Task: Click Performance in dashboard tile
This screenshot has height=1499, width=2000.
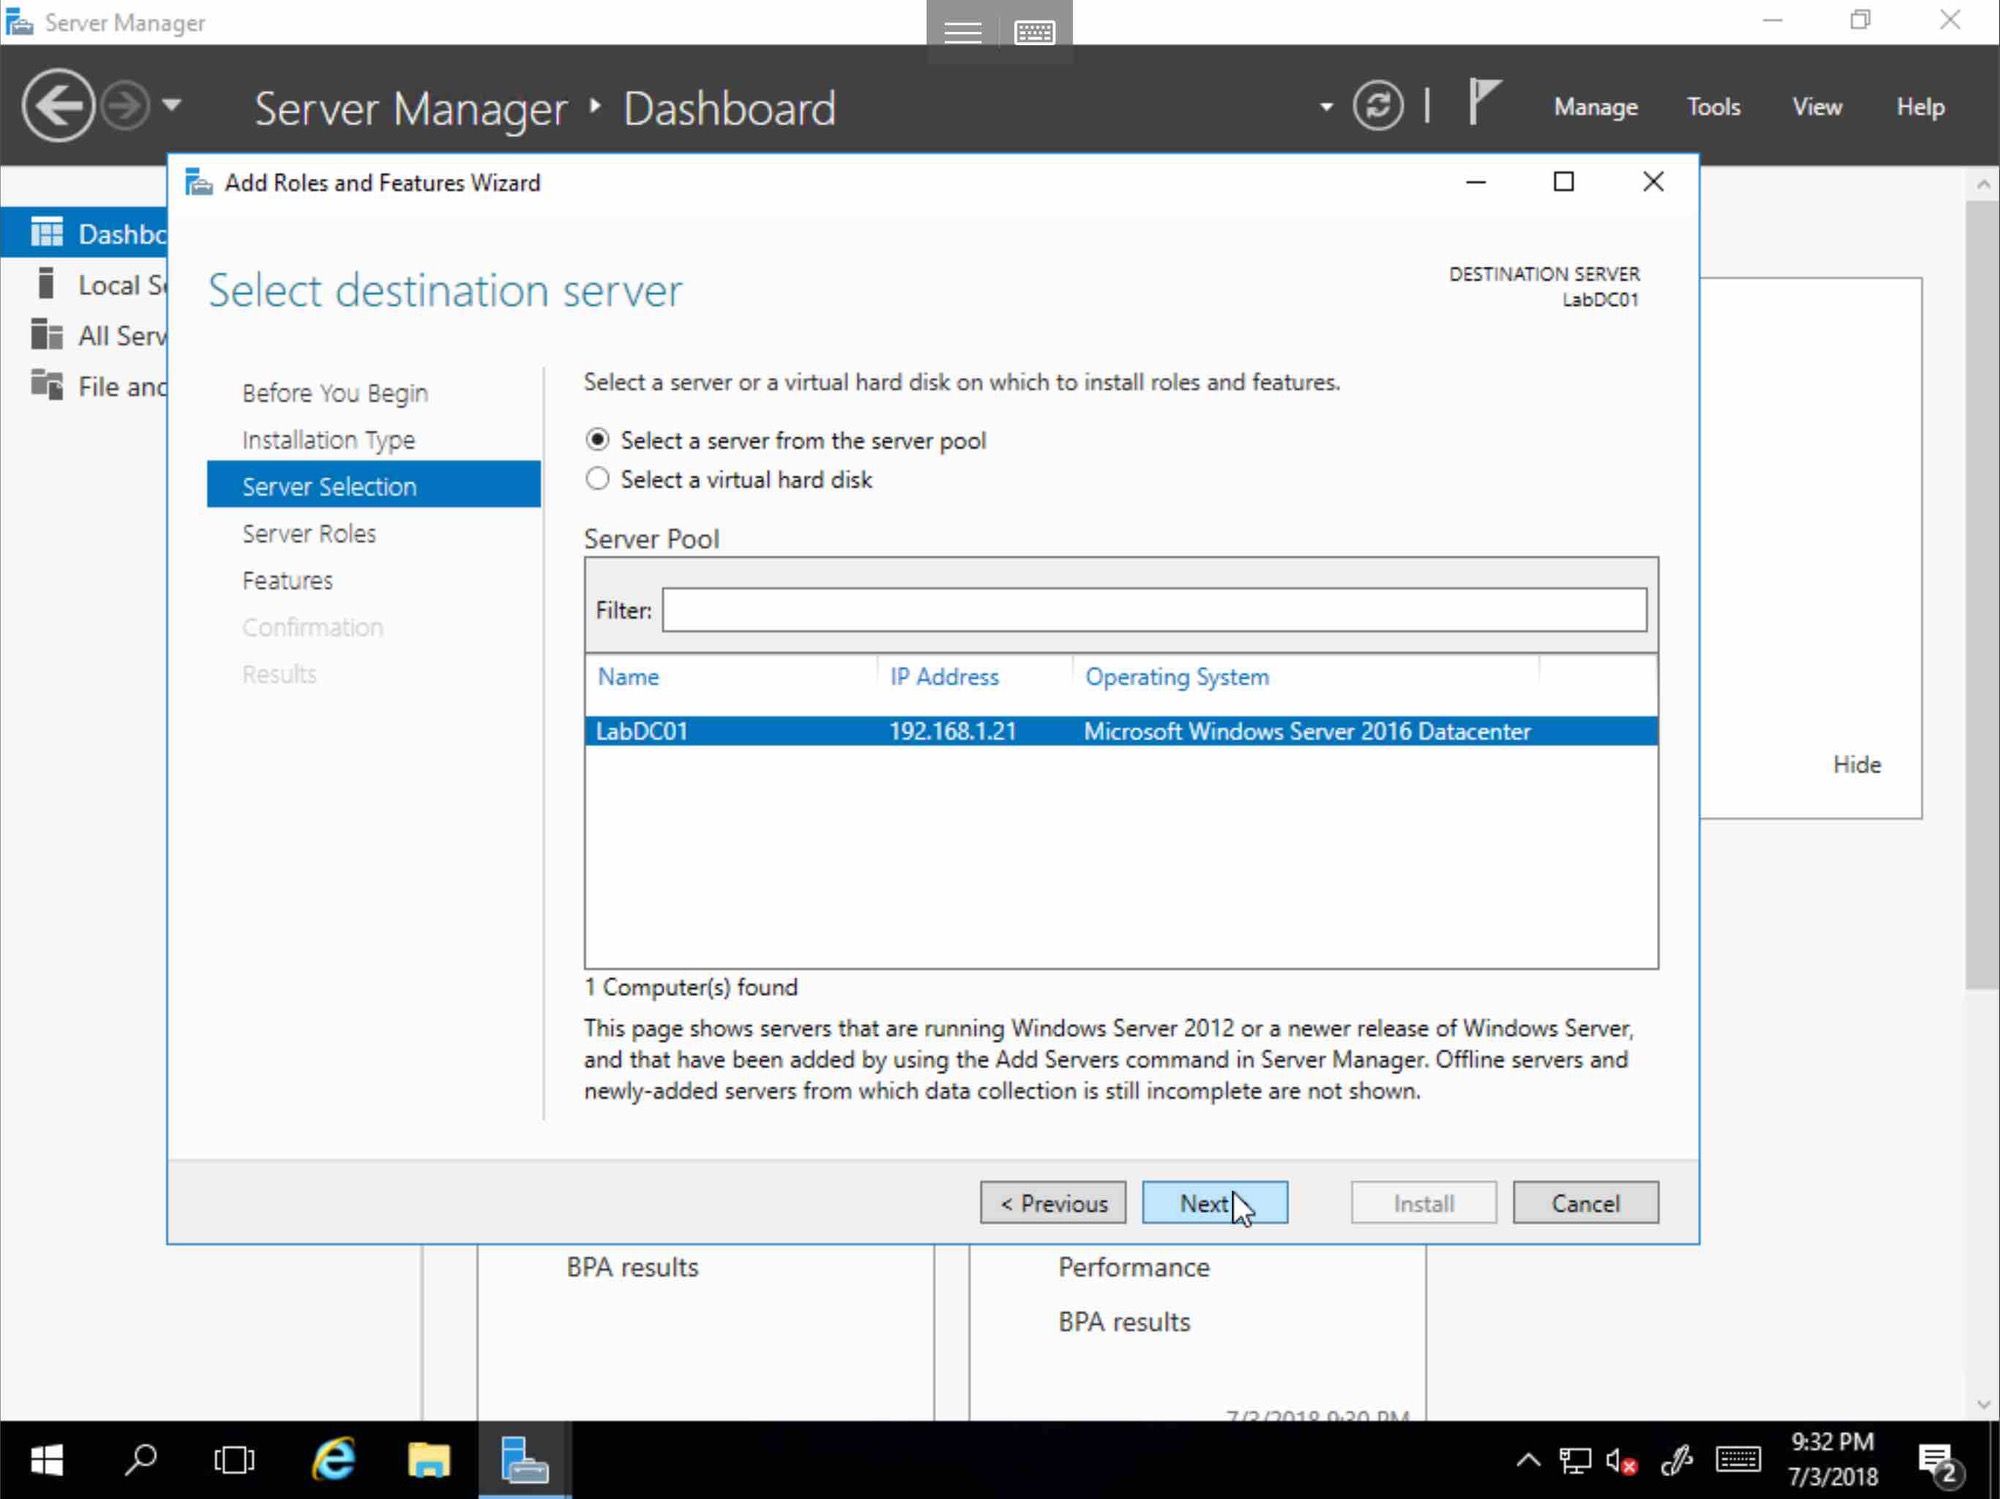Action: [x=1134, y=1267]
